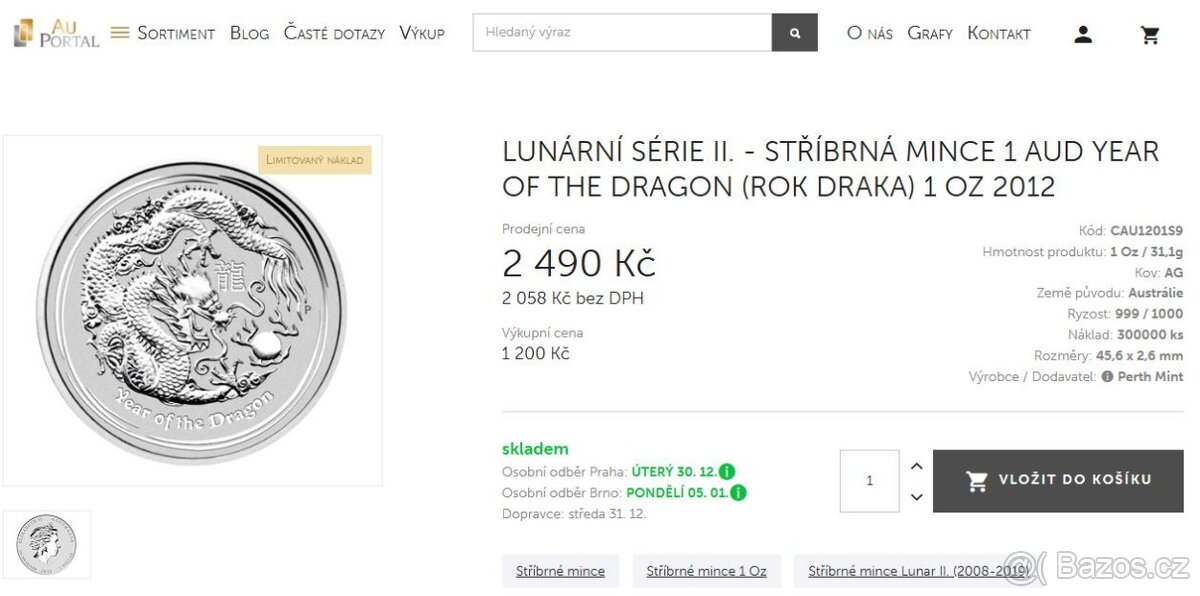
Task: Click the small coin obverse thumbnail
Action: 47,543
